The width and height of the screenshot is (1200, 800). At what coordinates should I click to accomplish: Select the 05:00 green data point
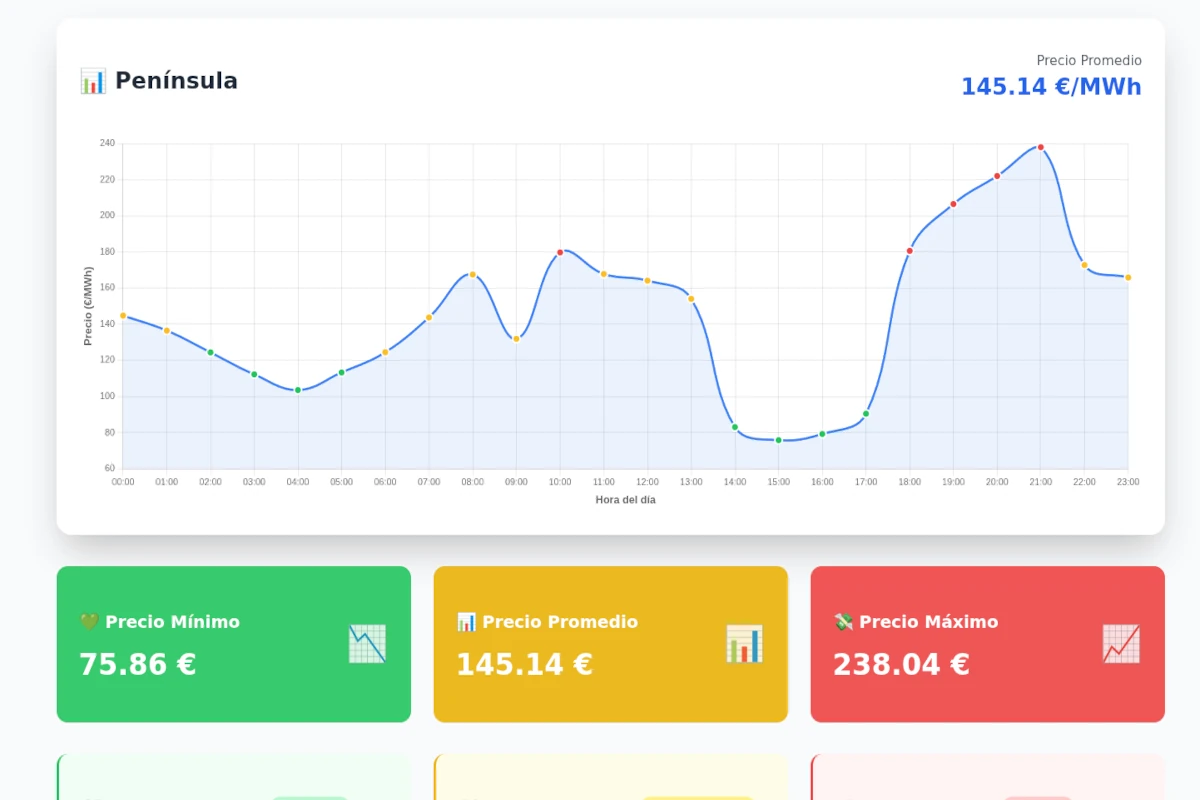[341, 372]
